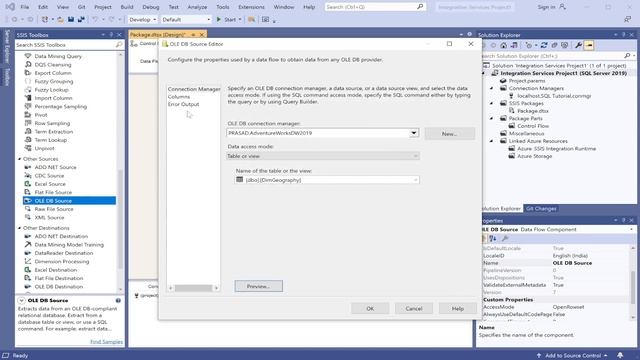Open the Find Samples link
The height and width of the screenshot is (360, 640).
(x=106, y=342)
